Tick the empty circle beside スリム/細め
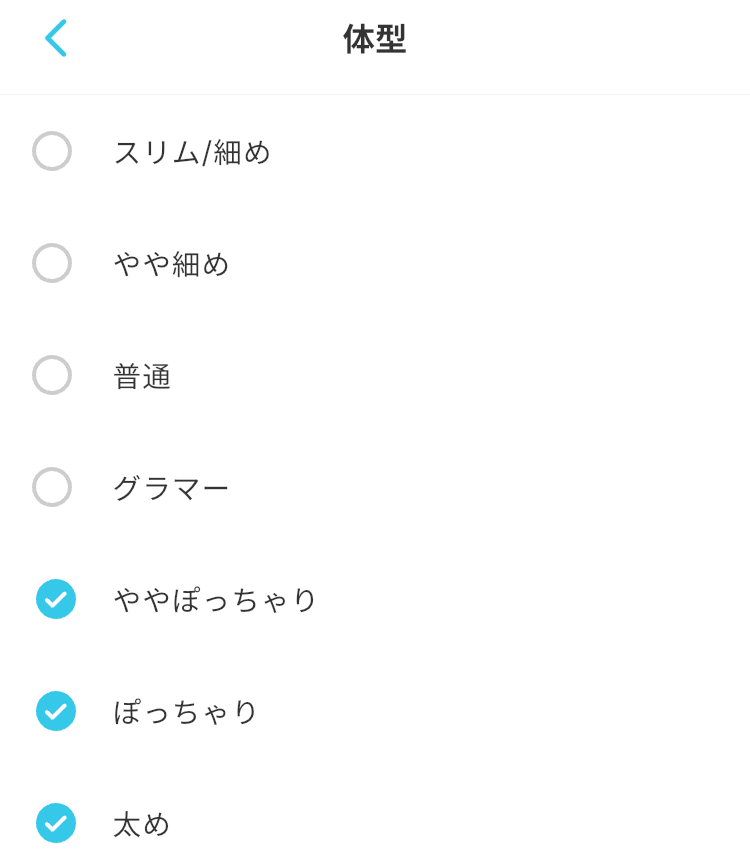The image size is (750, 857). click(x=52, y=151)
